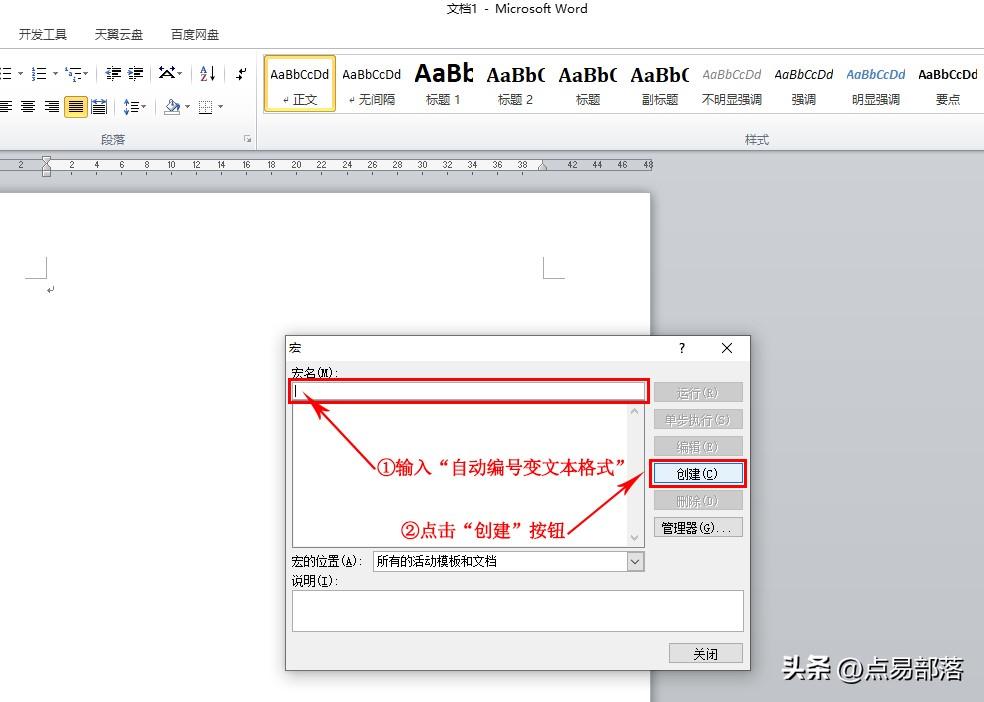
Task: Expand multilevel list dropdown arrow
Action: pyautogui.click(x=86, y=74)
